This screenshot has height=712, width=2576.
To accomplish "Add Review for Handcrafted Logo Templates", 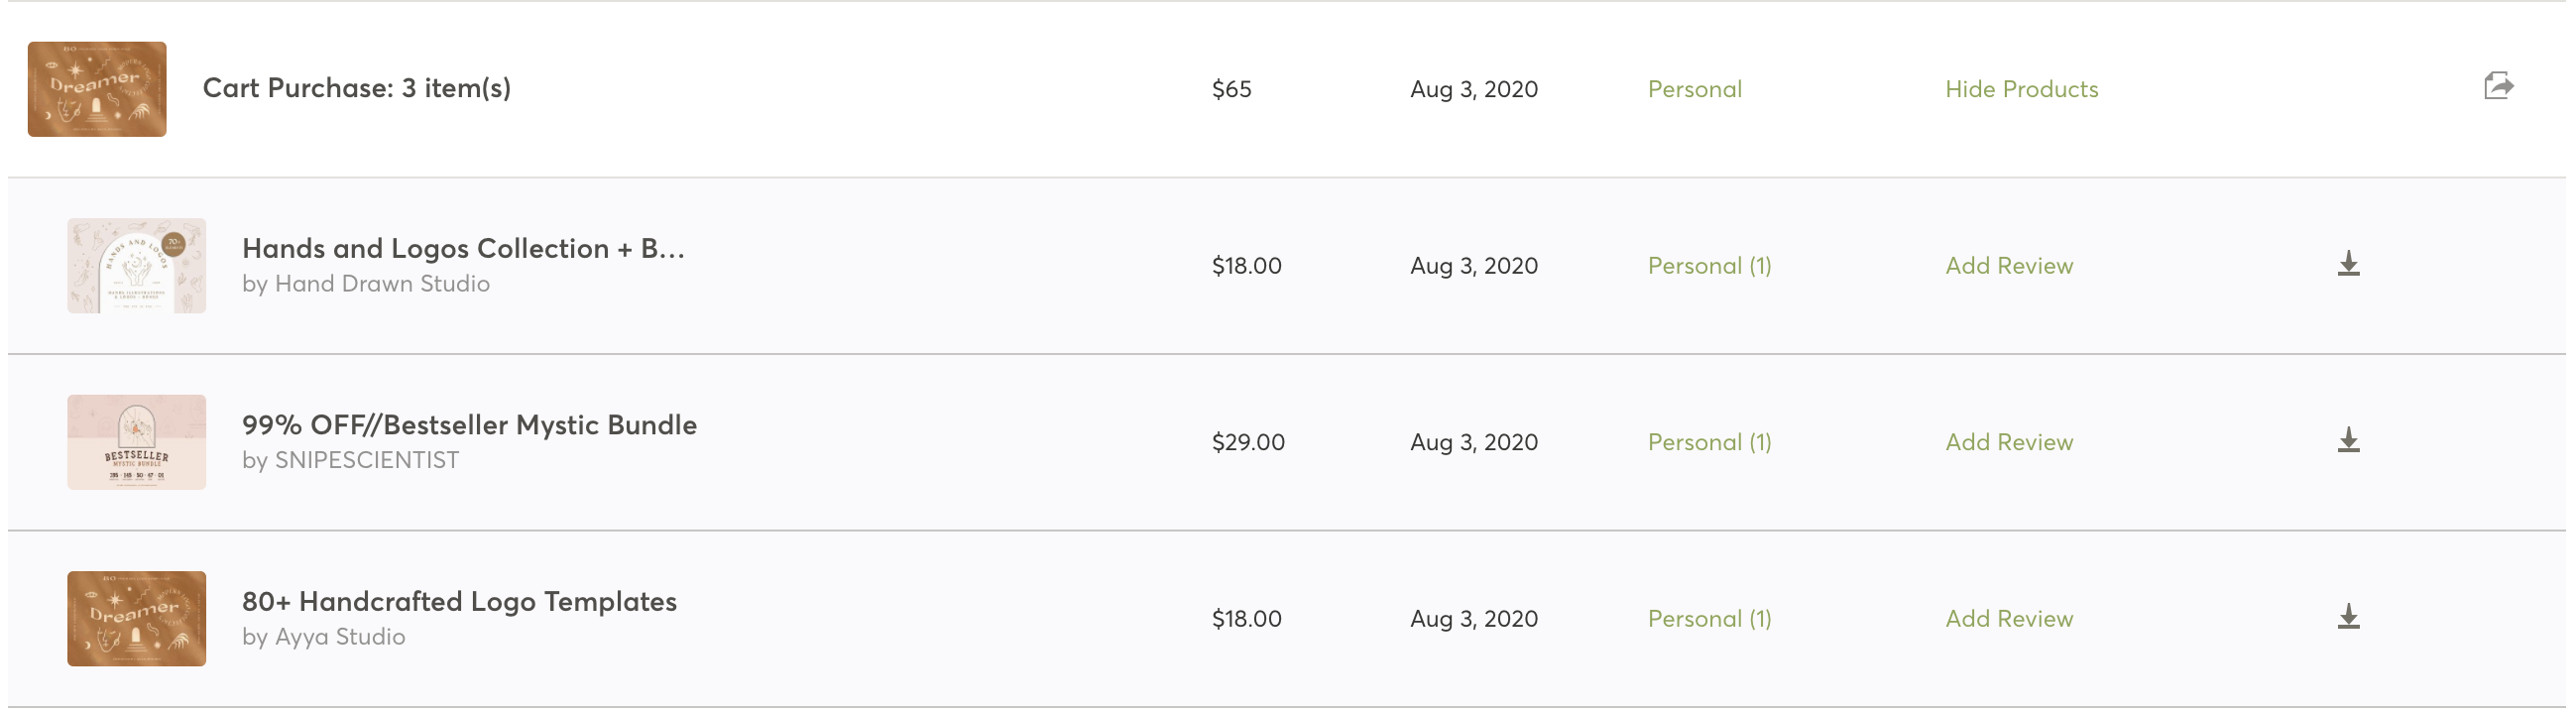I will pyautogui.click(x=2009, y=619).
